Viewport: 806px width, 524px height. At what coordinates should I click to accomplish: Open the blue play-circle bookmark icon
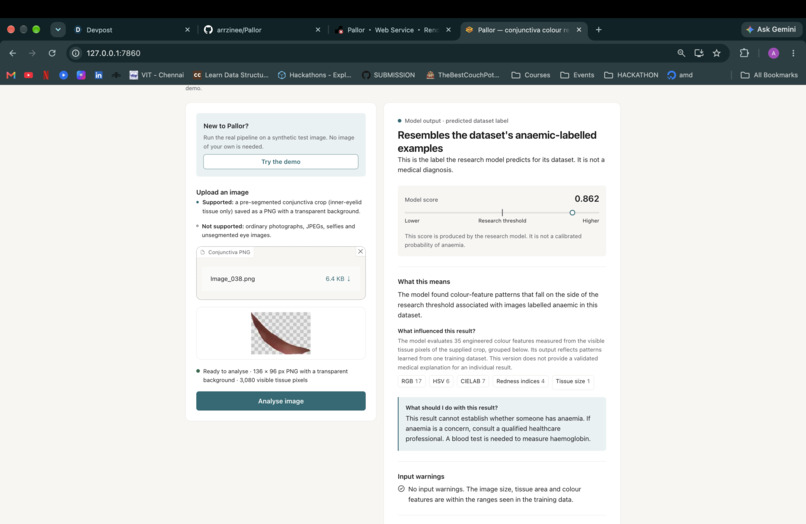point(63,75)
